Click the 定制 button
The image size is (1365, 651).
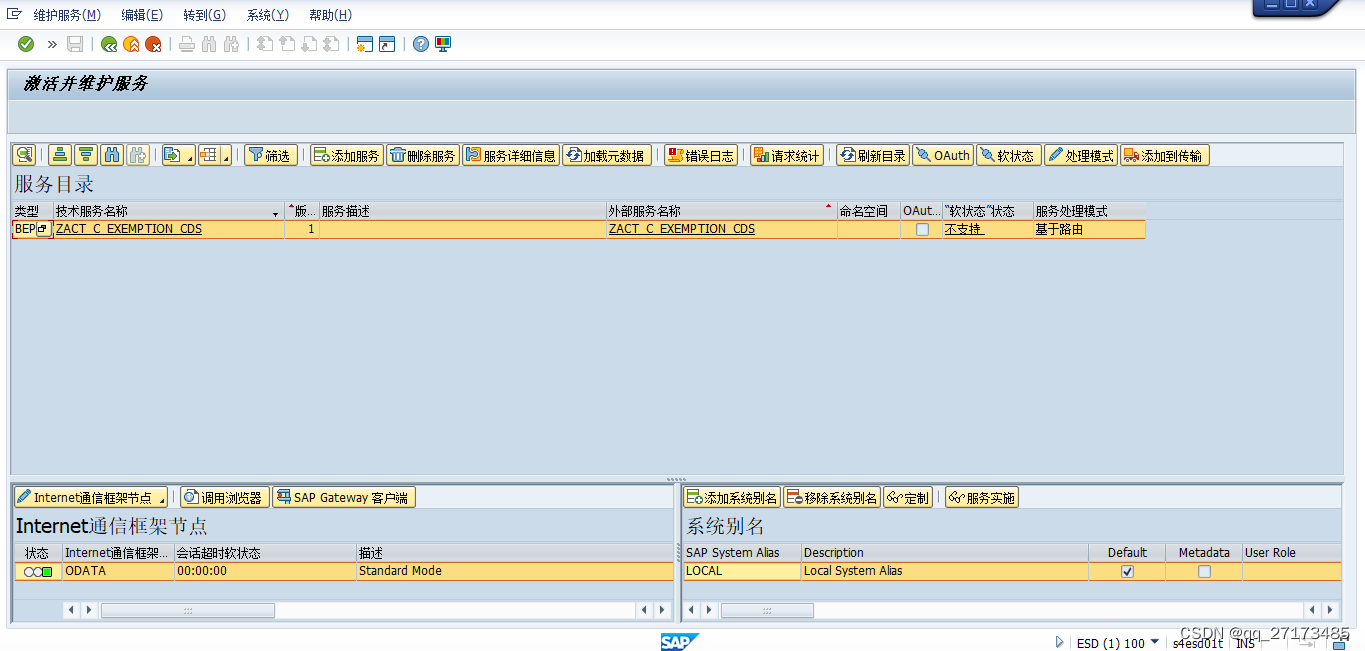pyautogui.click(x=909, y=498)
